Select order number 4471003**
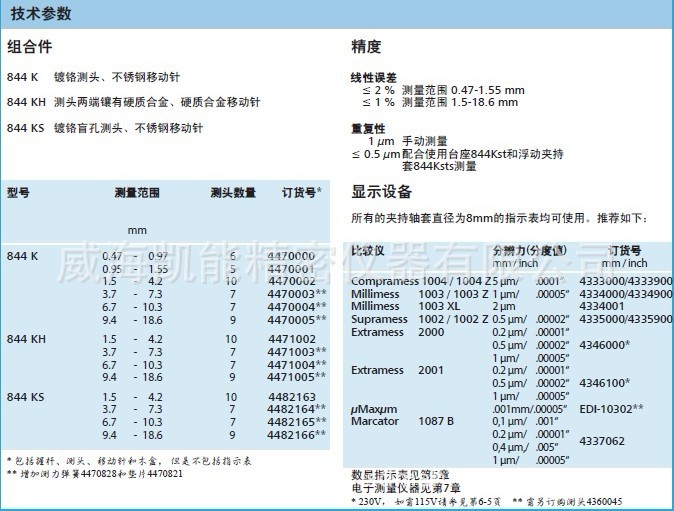The height and width of the screenshot is (511, 674). (297, 352)
